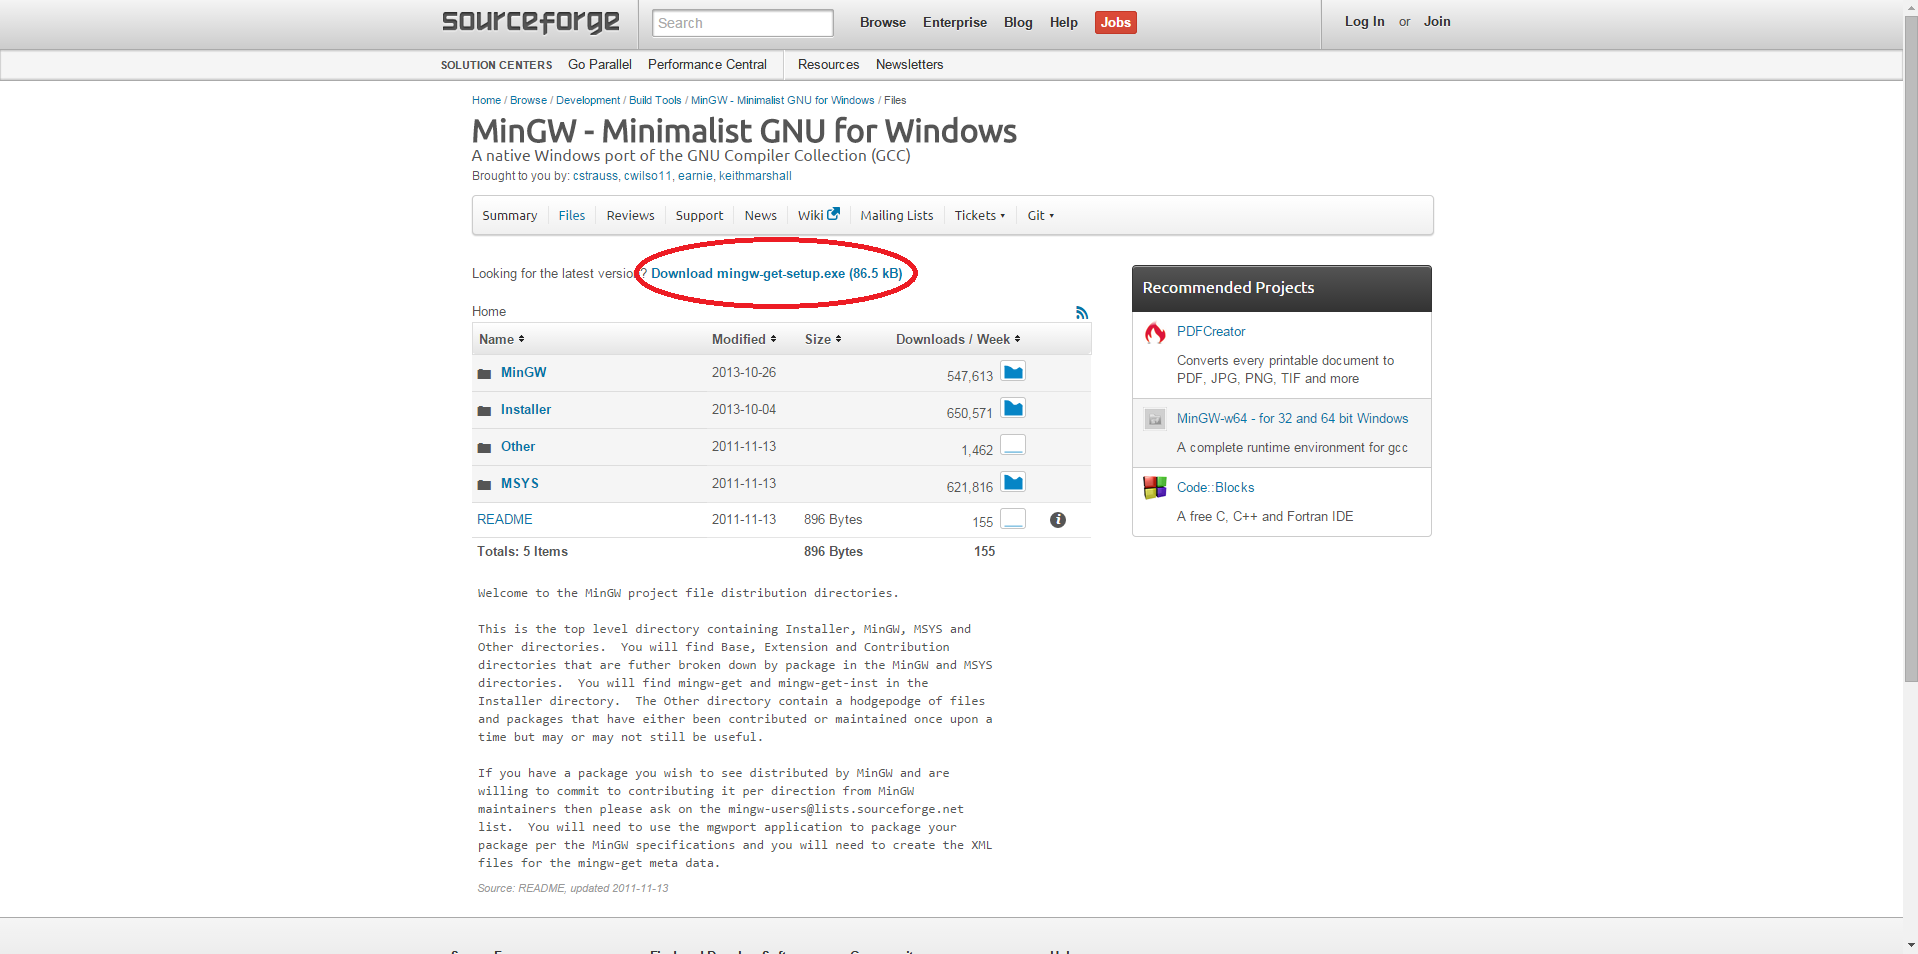
Task: Open MinGW-w64 recommended project link
Action: click(x=1292, y=418)
